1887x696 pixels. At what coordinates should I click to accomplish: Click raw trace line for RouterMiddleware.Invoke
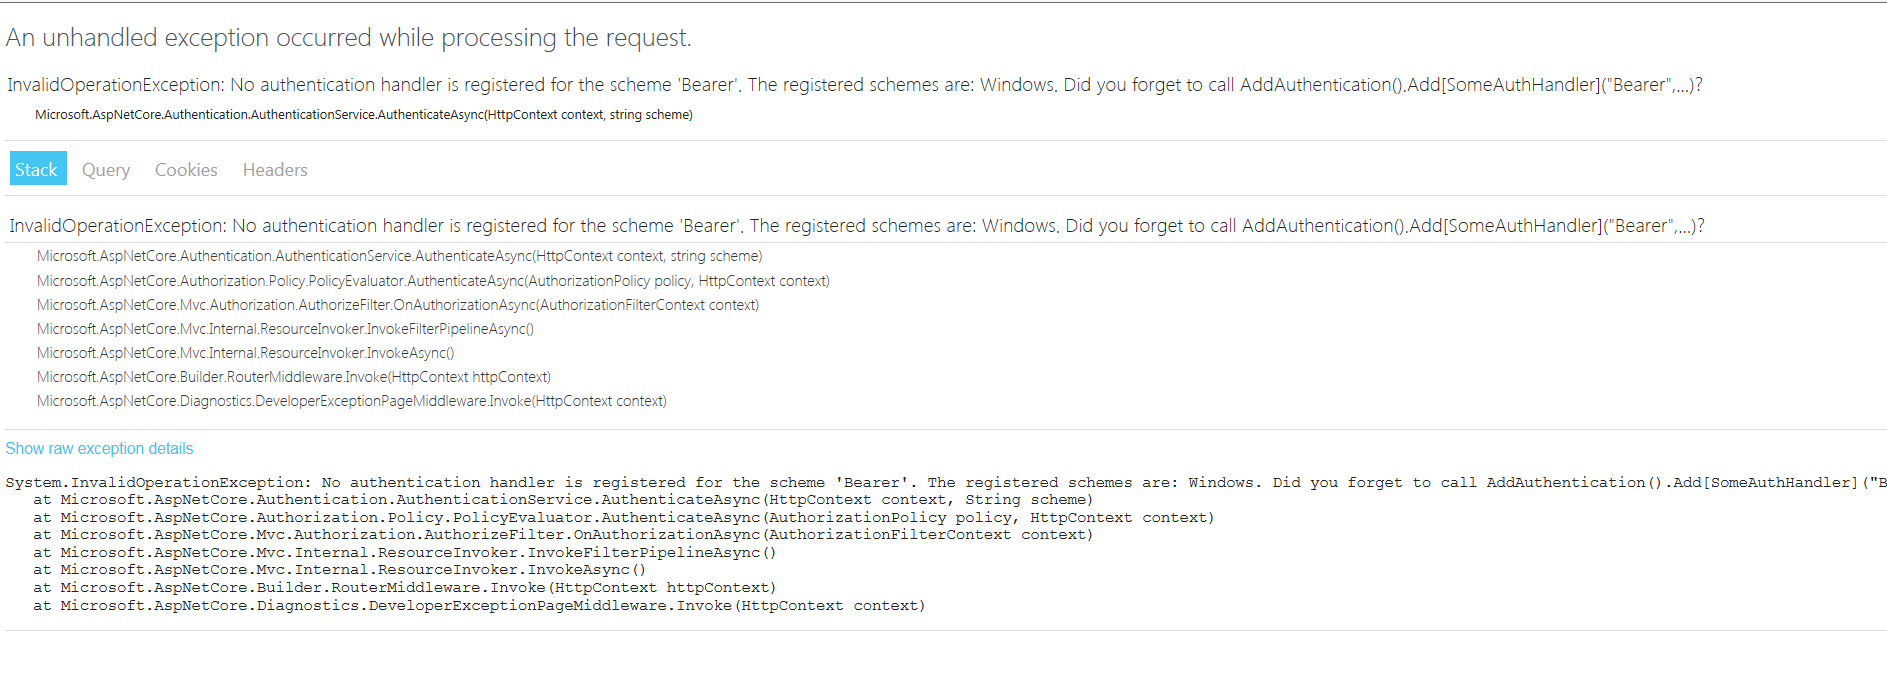coord(405,588)
